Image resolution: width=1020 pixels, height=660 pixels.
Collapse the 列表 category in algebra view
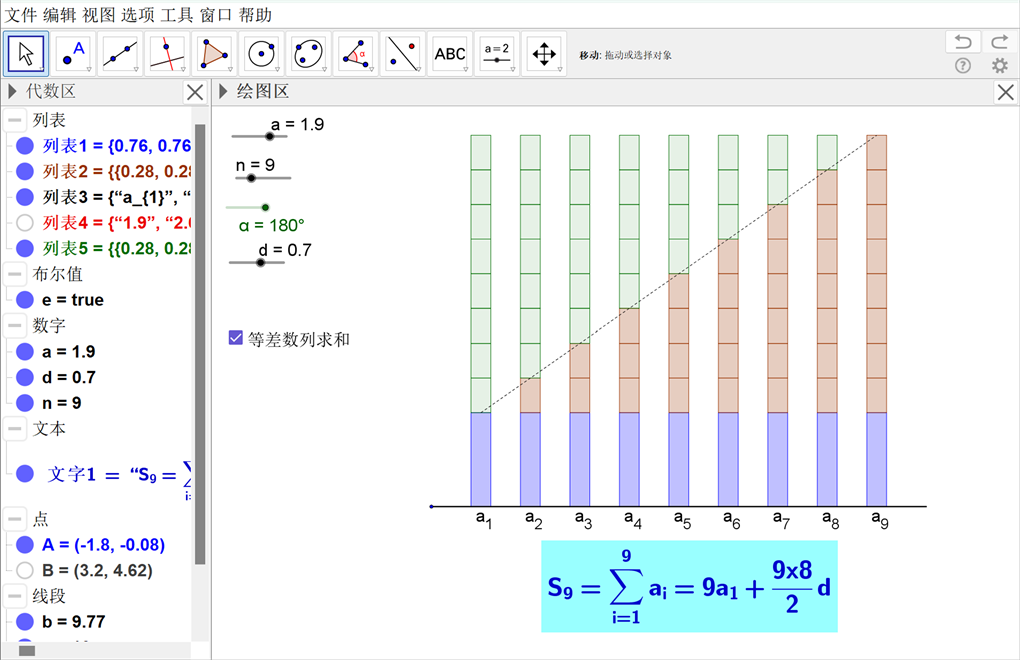tap(15, 120)
